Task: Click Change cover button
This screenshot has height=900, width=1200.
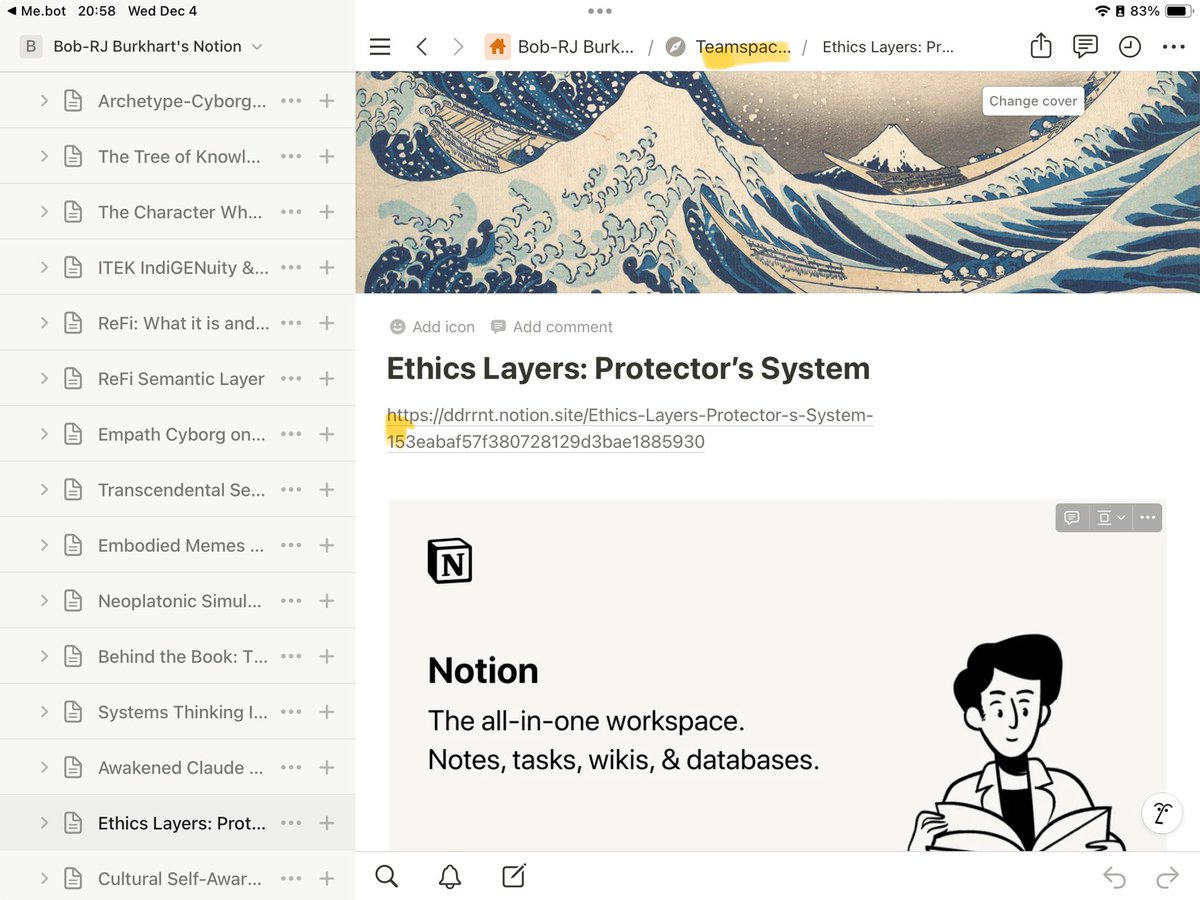Action: point(1033,101)
